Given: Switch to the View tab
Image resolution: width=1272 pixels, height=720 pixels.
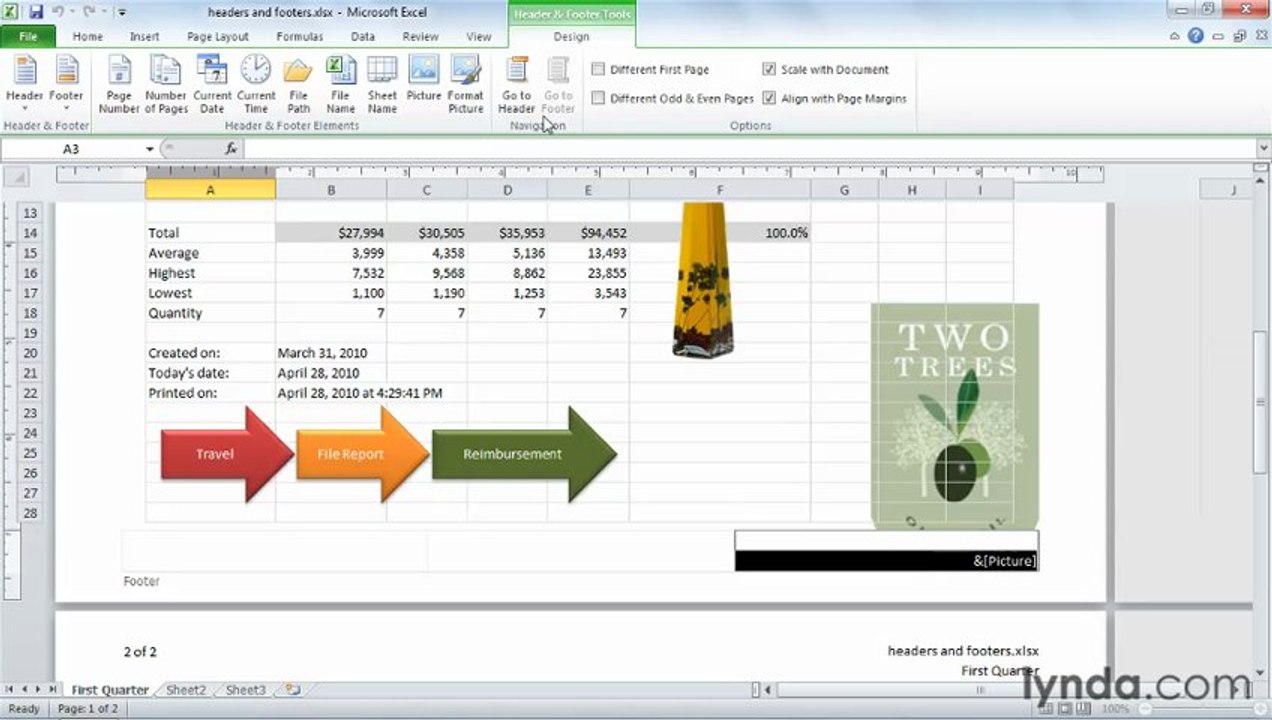Looking at the screenshot, I should pyautogui.click(x=479, y=36).
